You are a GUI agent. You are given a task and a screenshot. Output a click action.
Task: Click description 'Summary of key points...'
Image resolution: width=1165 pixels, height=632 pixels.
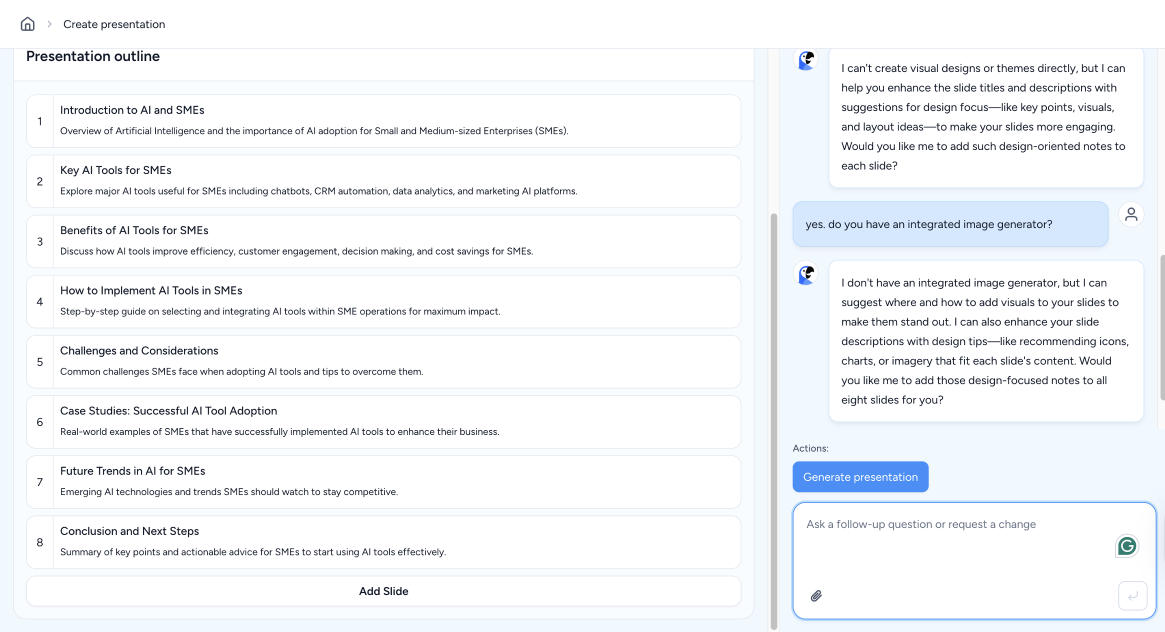(x=253, y=552)
